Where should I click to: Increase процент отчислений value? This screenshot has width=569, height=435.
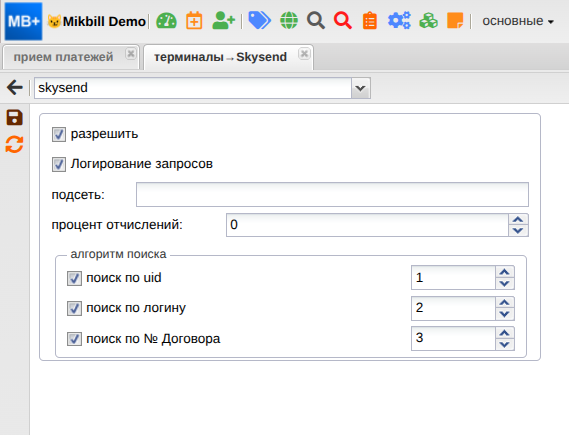pos(518,219)
